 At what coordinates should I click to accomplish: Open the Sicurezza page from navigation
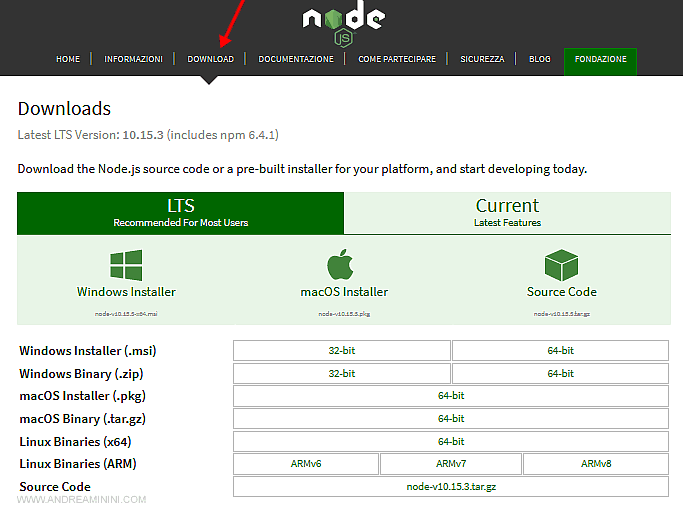tap(482, 60)
